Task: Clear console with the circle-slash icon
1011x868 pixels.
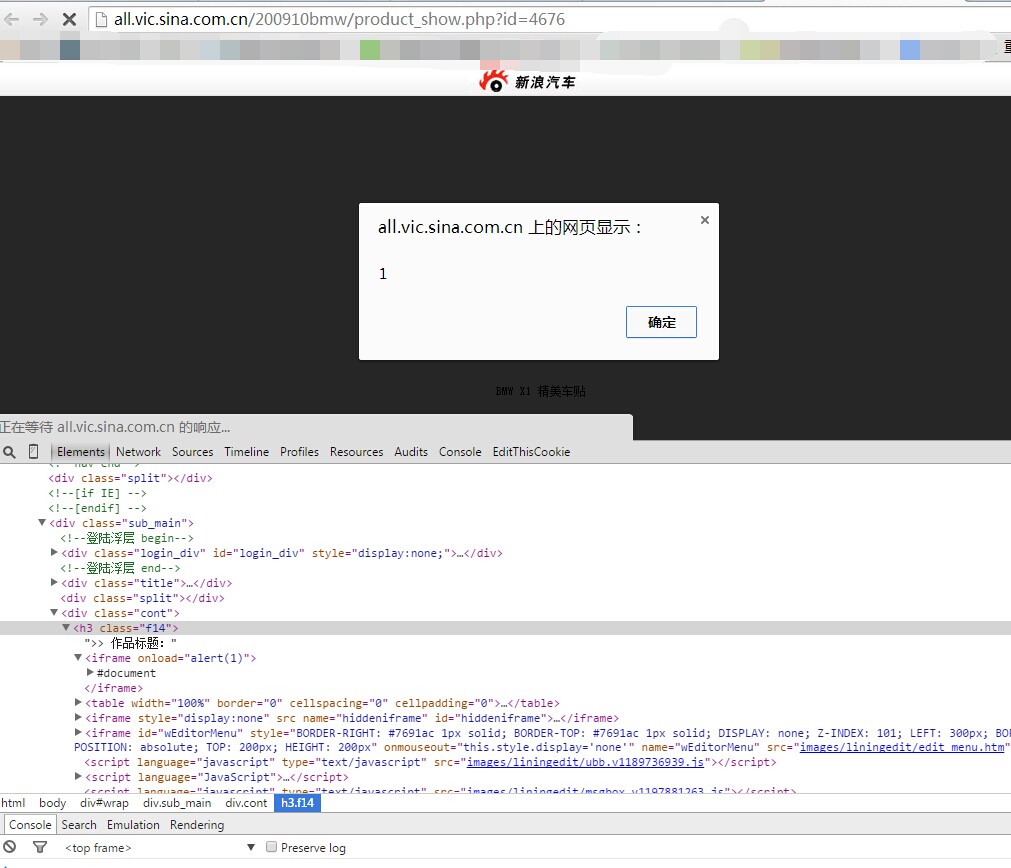Action: pyautogui.click(x=9, y=847)
